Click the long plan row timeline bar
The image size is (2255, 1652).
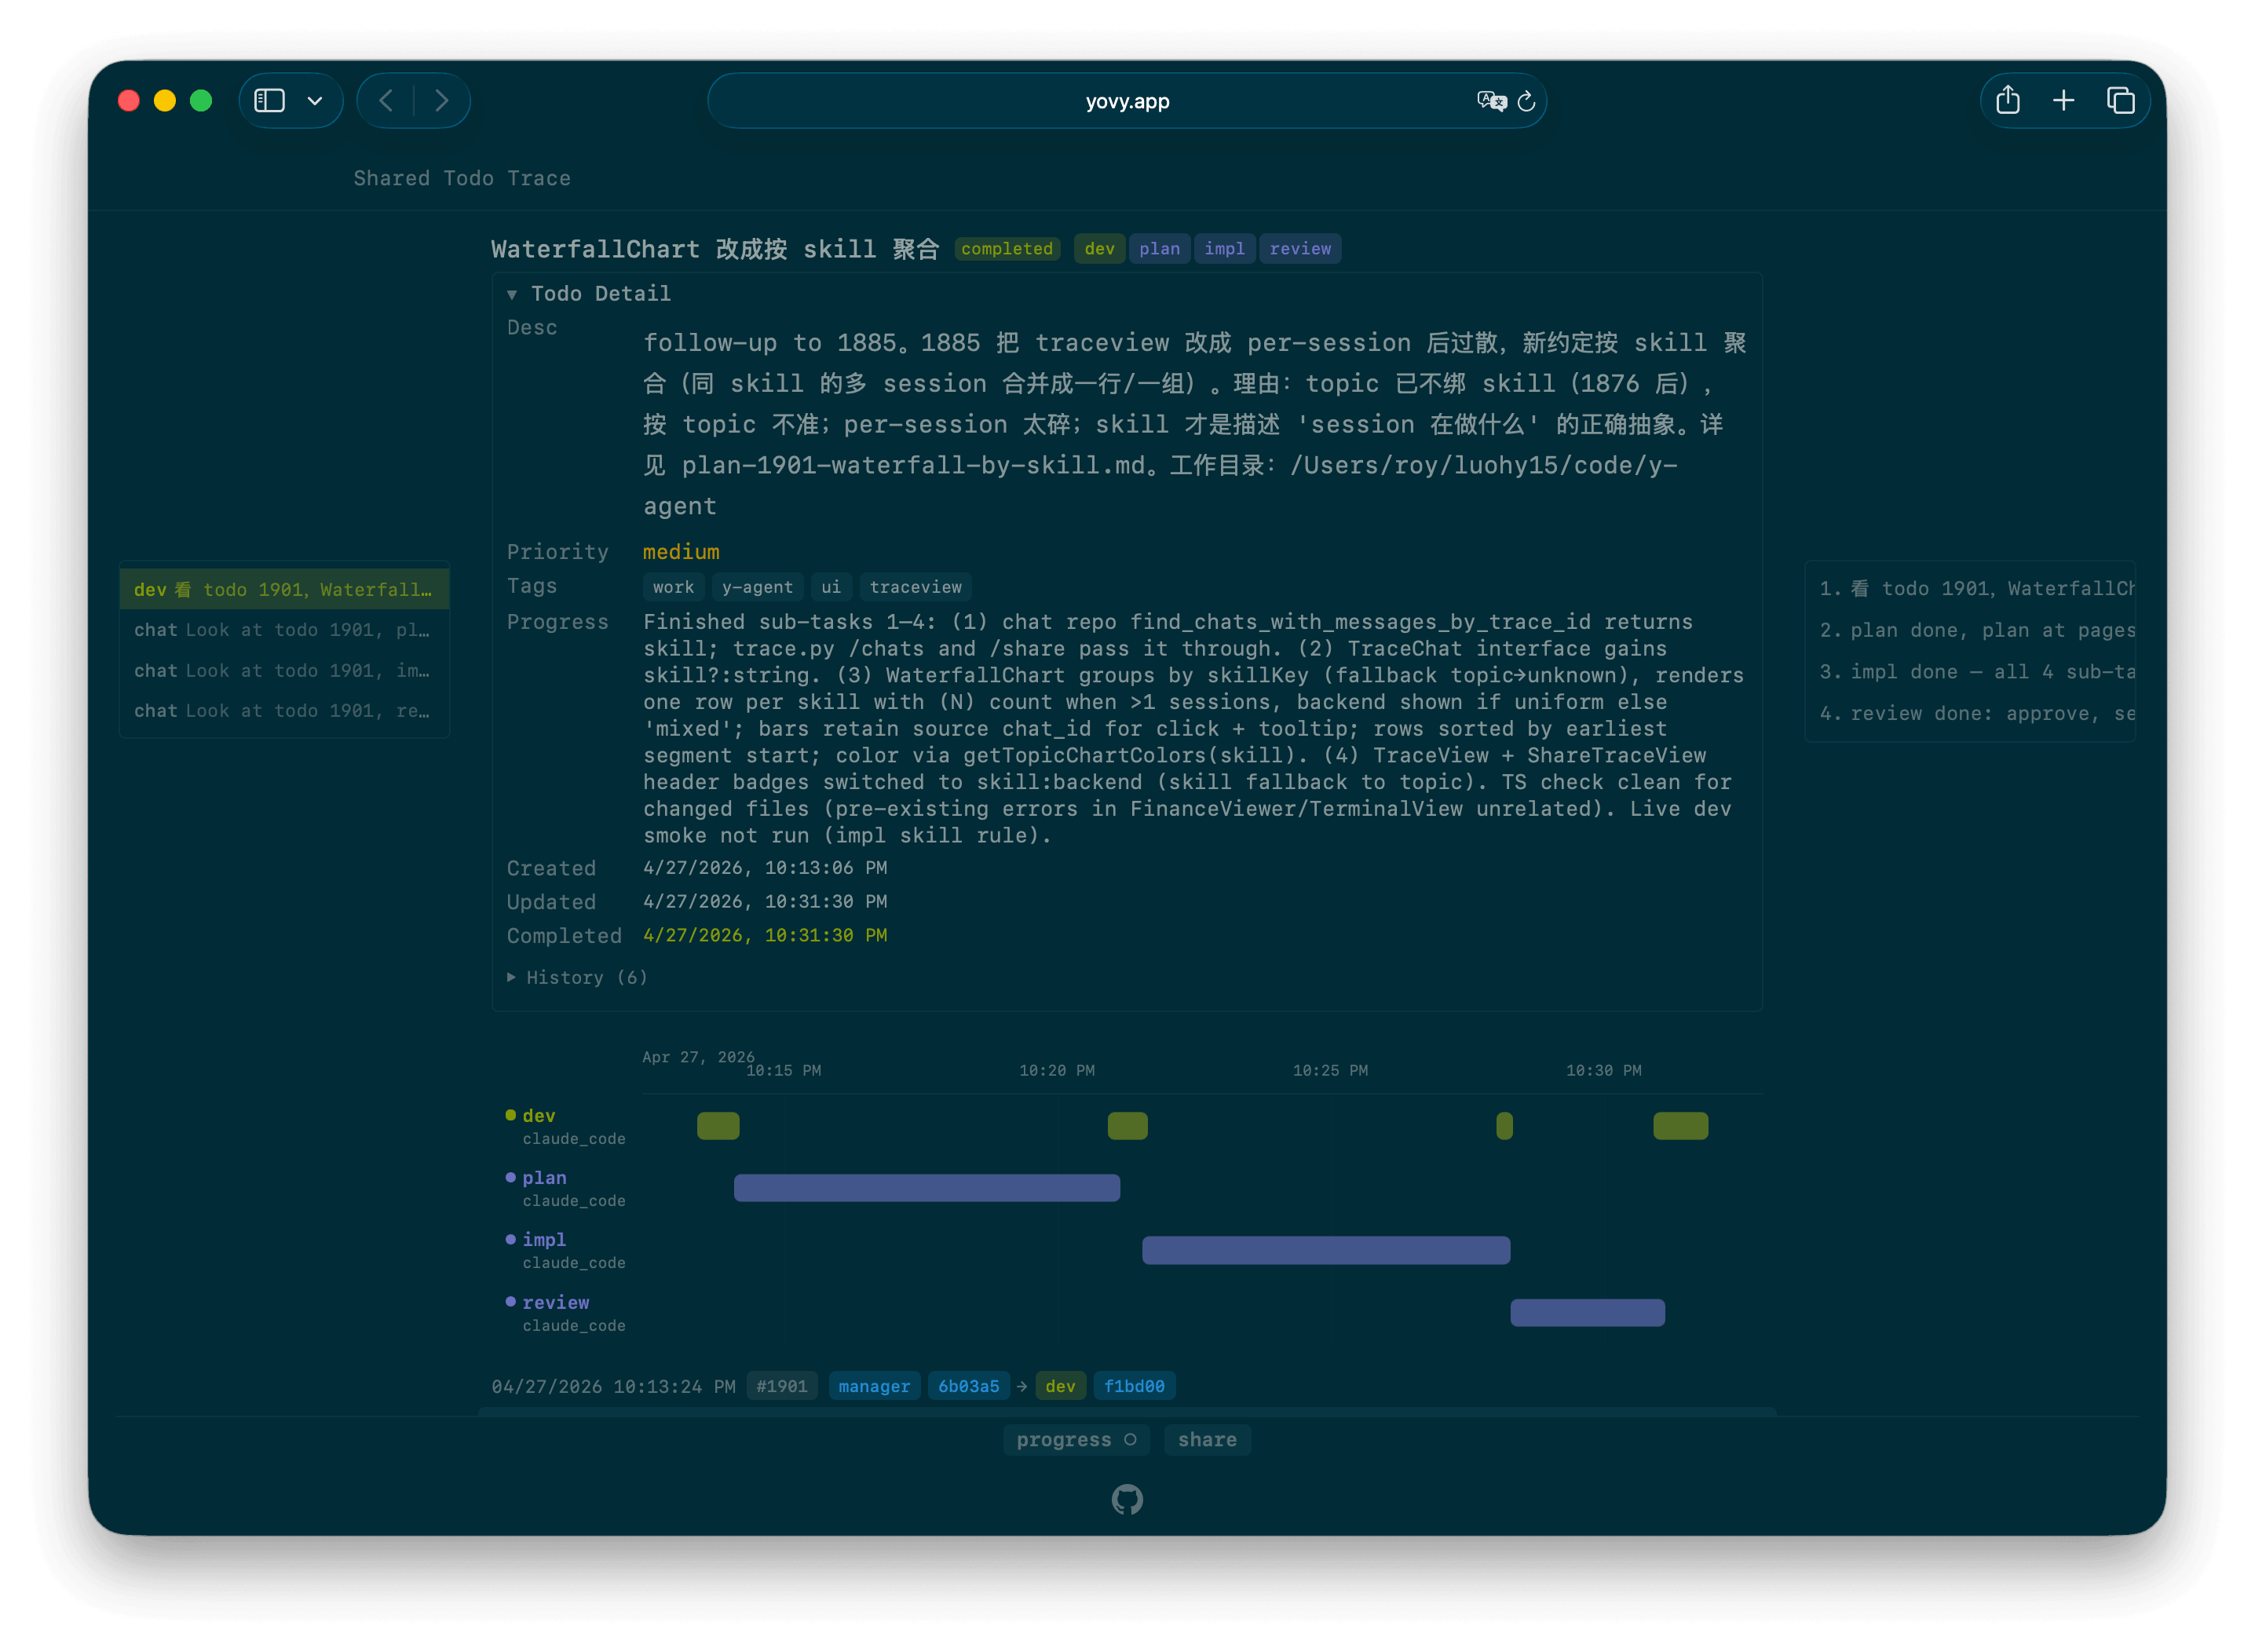pyautogui.click(x=926, y=1187)
